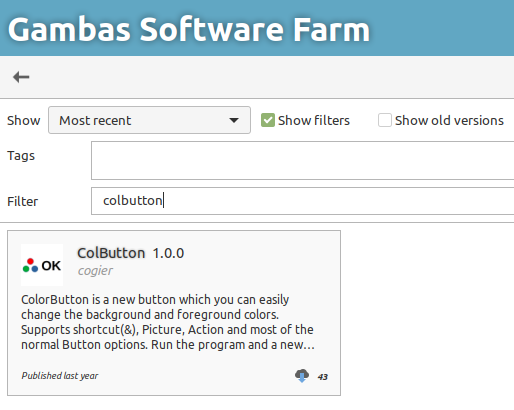Focus the Tags input field
Screen dimensions: 514x410
pos(303,160)
